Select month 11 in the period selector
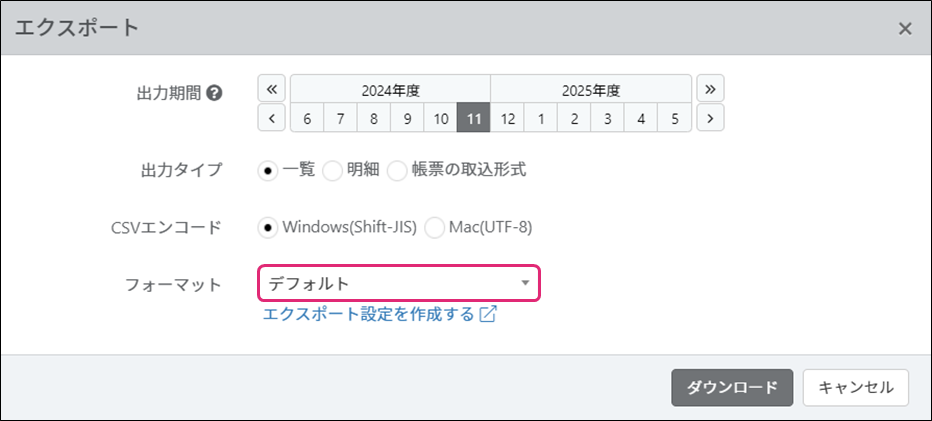This screenshot has width=932, height=421. [473, 118]
